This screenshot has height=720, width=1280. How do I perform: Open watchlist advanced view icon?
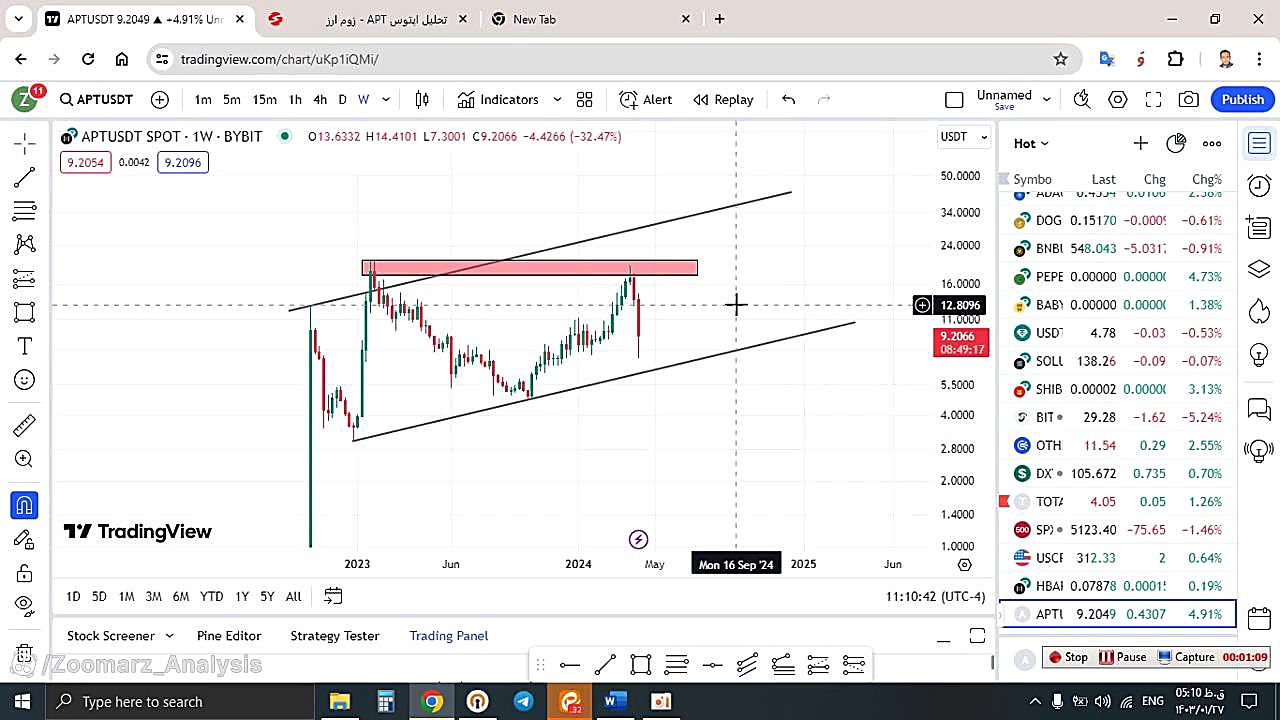(x=1176, y=143)
